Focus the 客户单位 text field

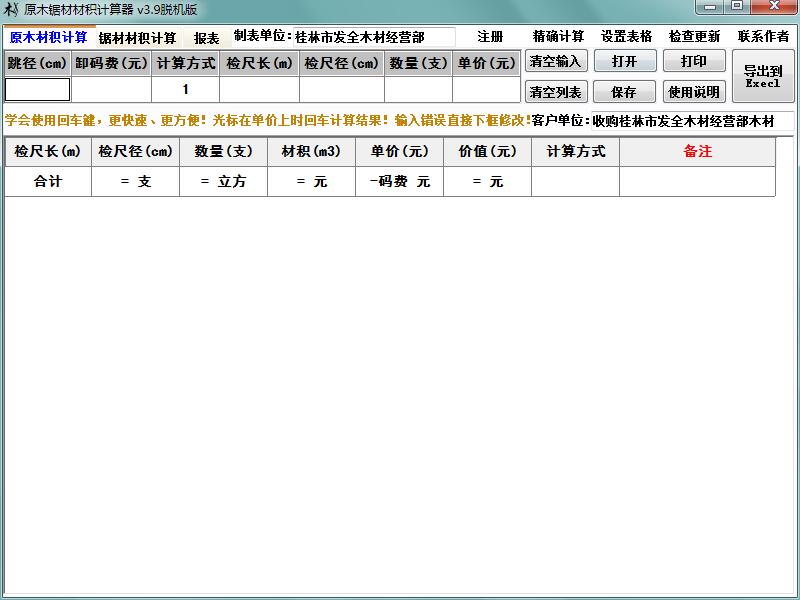pyautogui.click(x=692, y=121)
